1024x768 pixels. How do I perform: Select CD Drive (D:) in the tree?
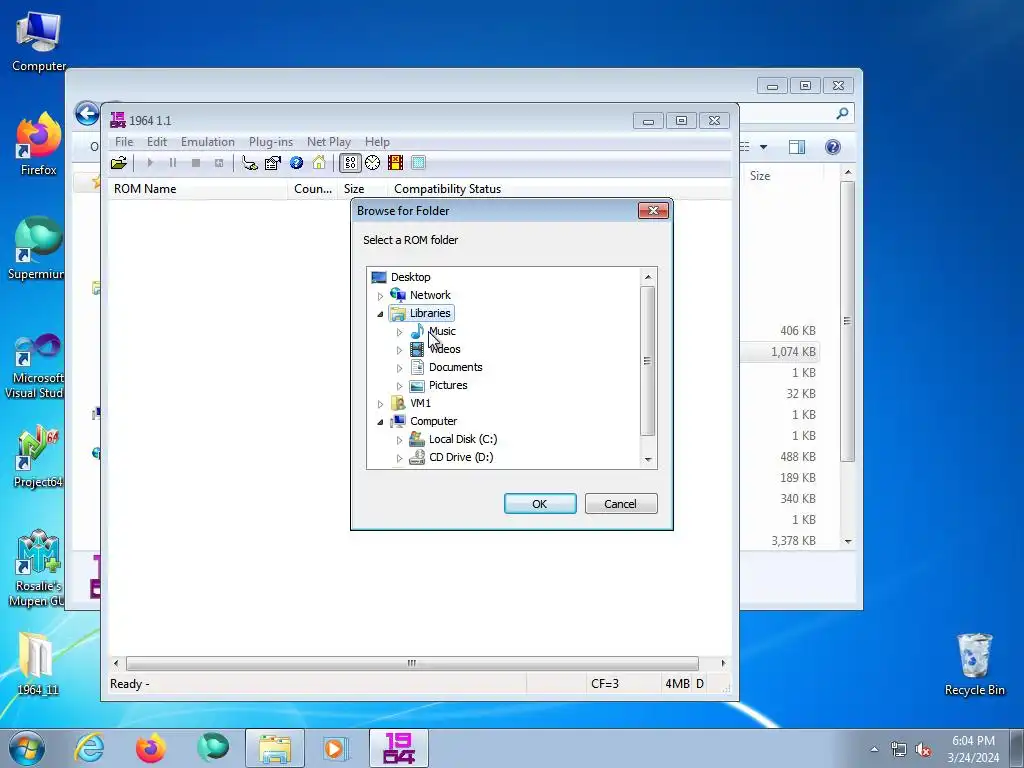click(x=460, y=457)
